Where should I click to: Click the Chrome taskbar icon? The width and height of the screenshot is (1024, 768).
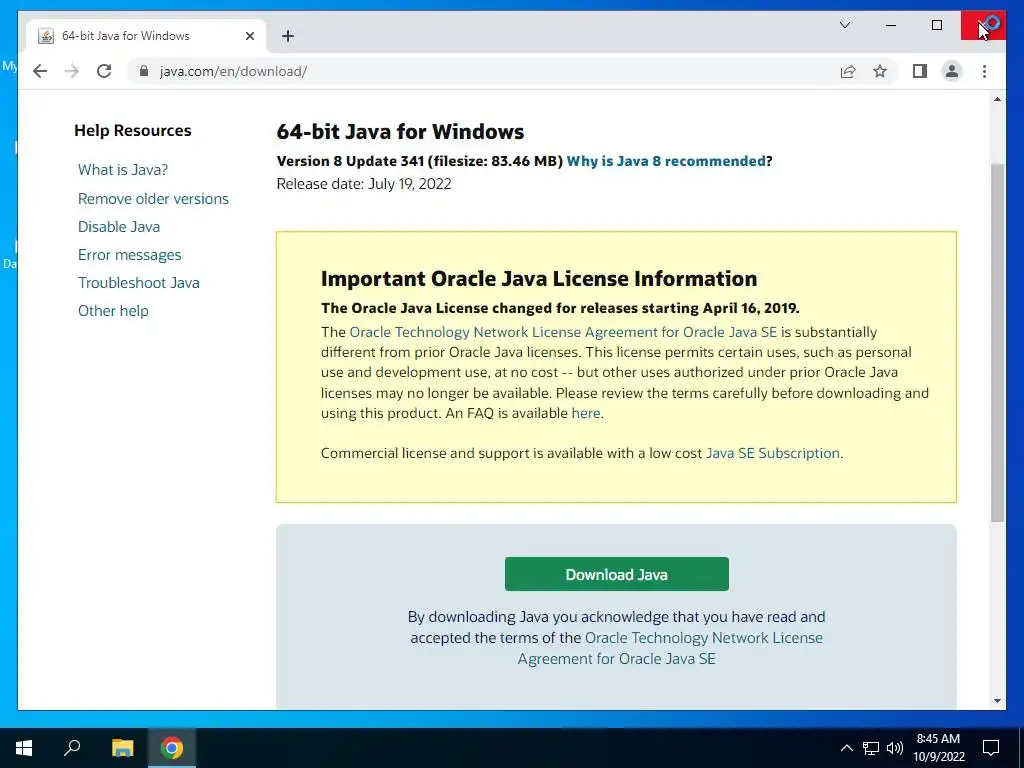click(172, 748)
